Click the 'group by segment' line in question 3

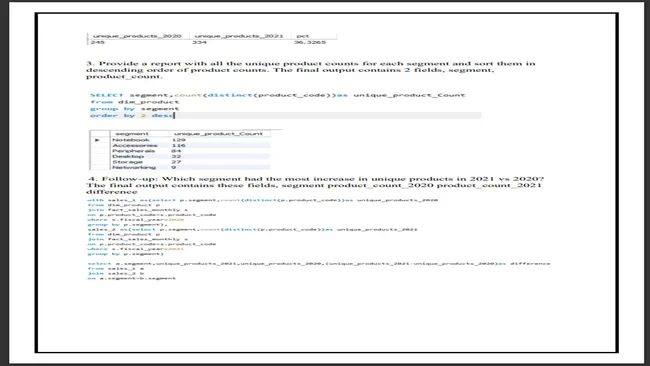tap(134, 109)
